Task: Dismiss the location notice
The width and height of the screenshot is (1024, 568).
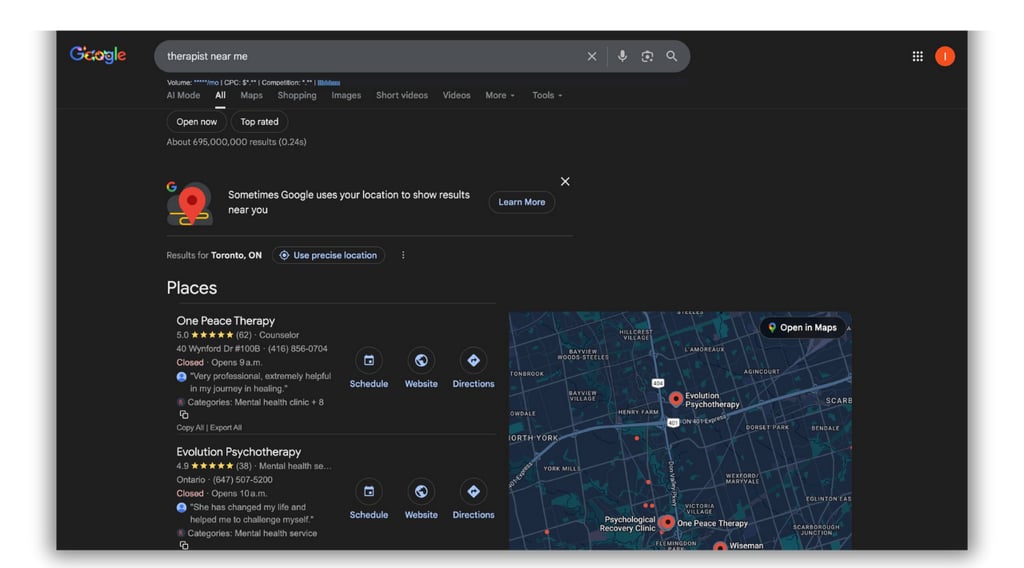Action: tap(565, 181)
